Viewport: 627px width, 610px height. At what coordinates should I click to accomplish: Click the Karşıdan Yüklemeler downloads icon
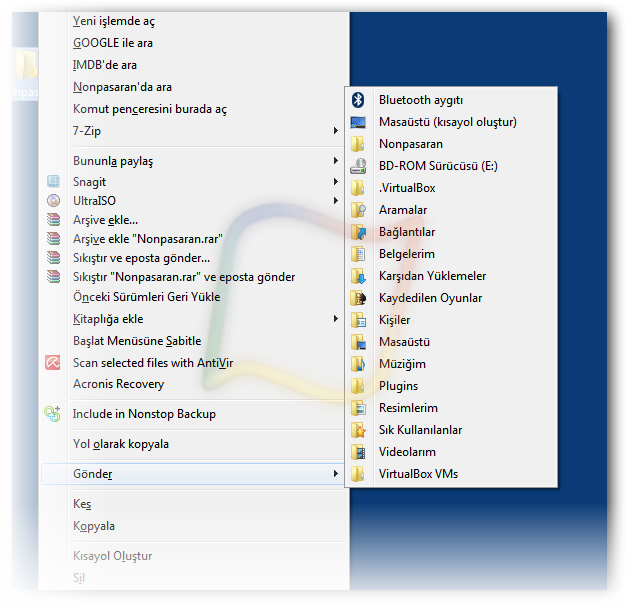pyautogui.click(x=358, y=276)
